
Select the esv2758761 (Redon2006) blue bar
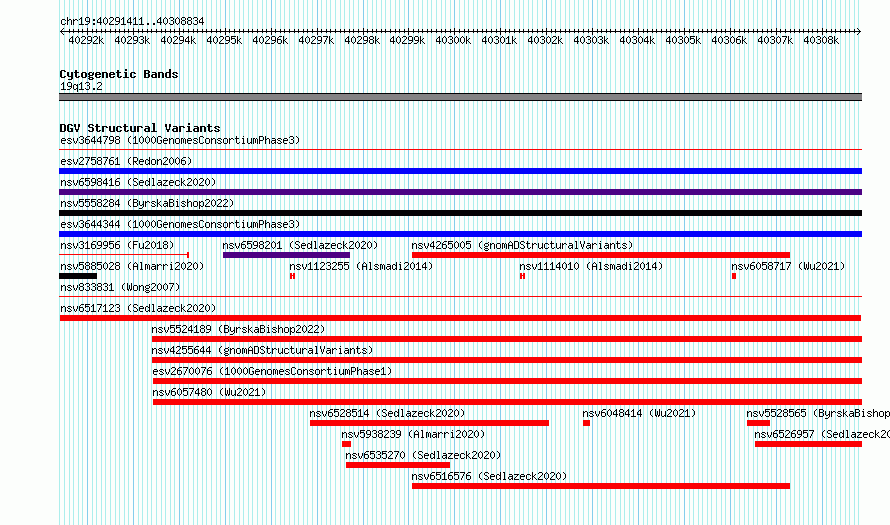click(460, 171)
